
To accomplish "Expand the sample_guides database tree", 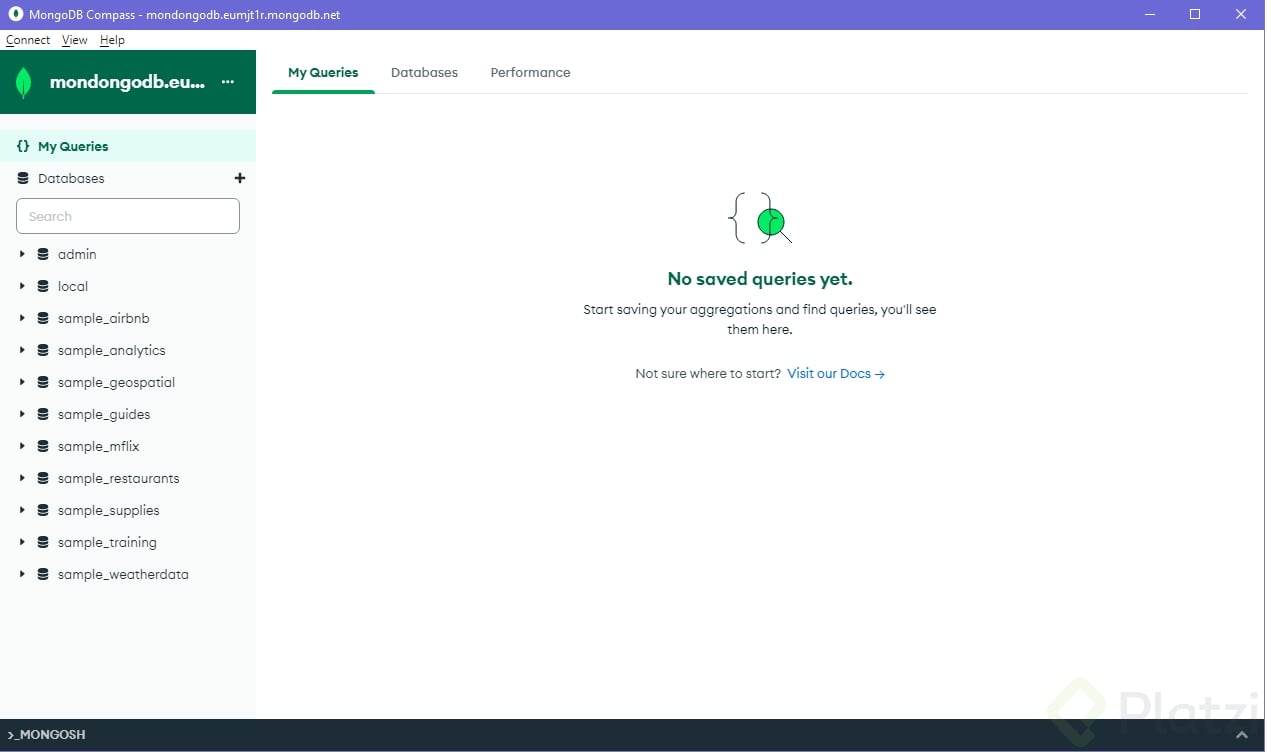I will click(22, 414).
